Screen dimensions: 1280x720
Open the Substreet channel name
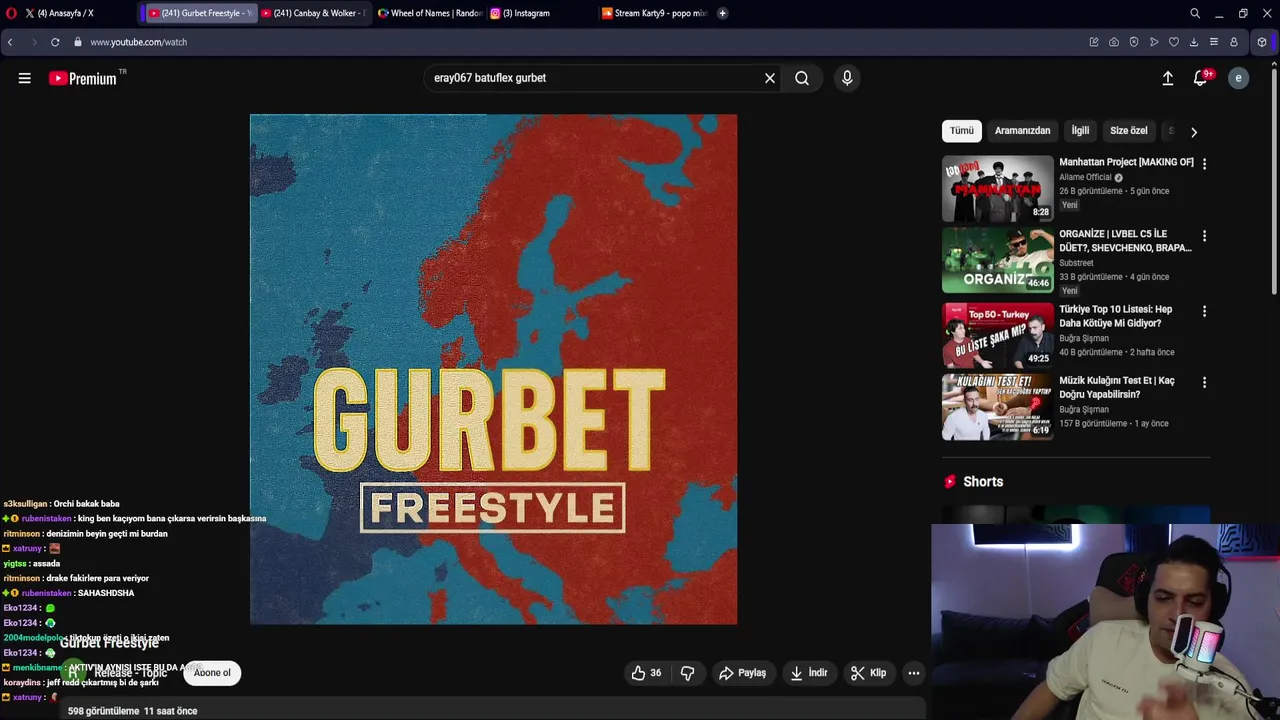(1076, 263)
